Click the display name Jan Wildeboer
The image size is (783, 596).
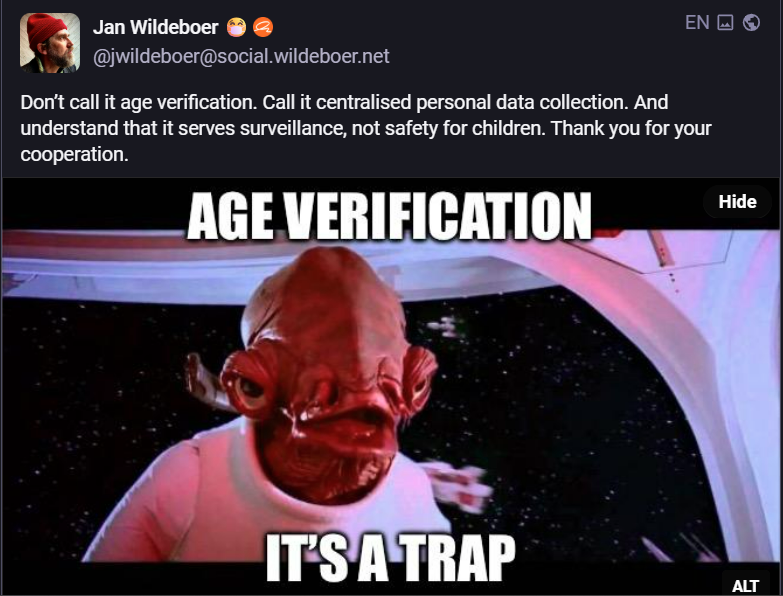(155, 27)
